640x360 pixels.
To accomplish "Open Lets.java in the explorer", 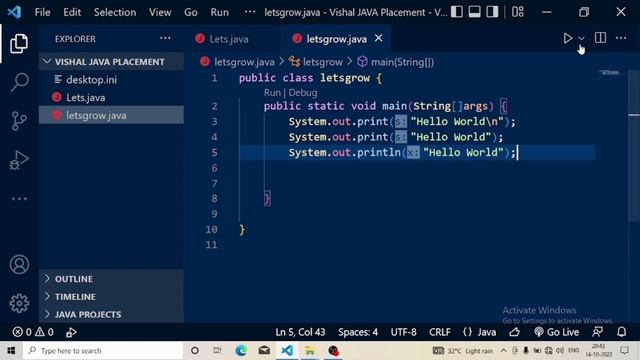I will click(111, 98).
